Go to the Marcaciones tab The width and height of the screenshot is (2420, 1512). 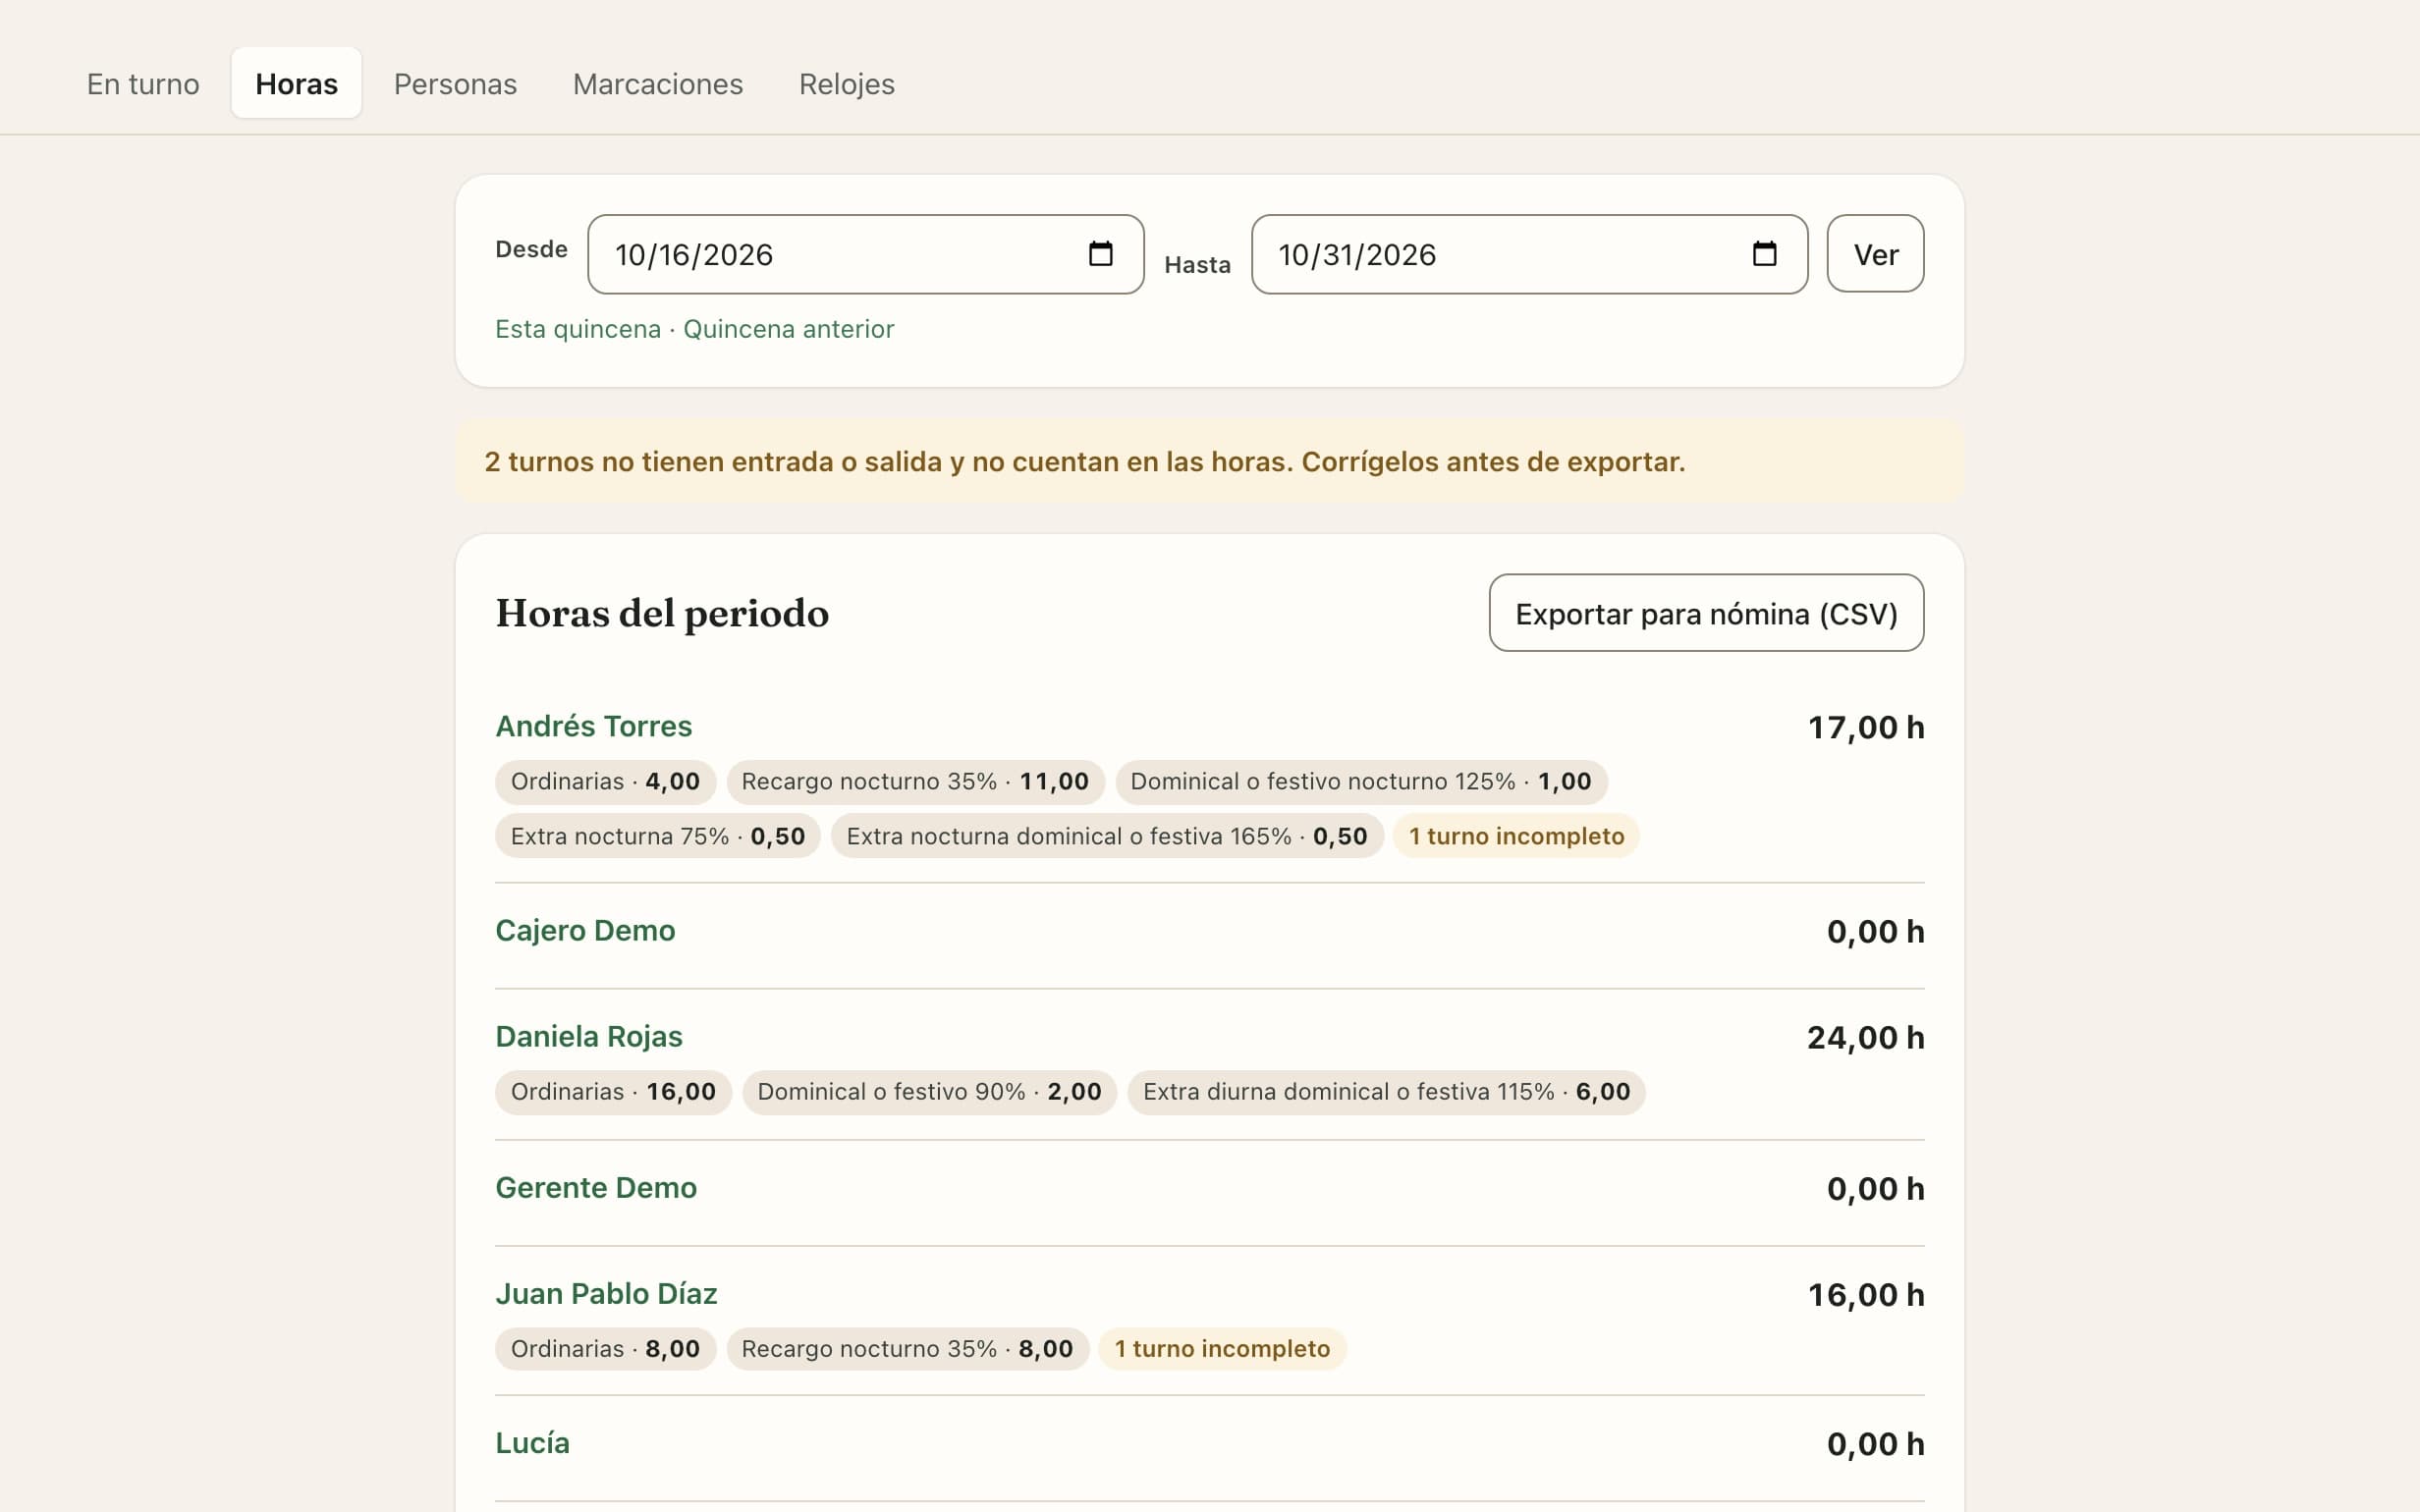pos(658,84)
